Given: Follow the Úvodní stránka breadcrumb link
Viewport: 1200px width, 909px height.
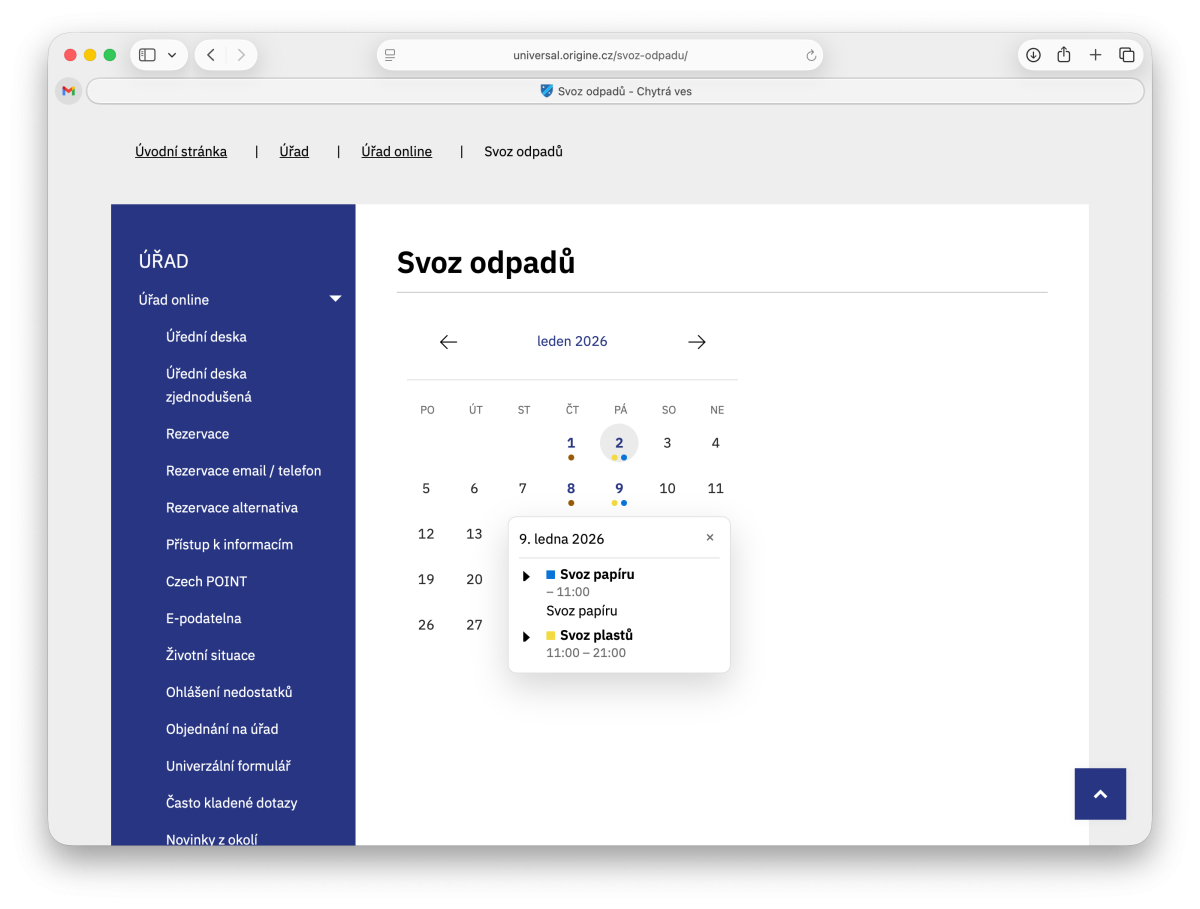Looking at the screenshot, I should point(180,151).
